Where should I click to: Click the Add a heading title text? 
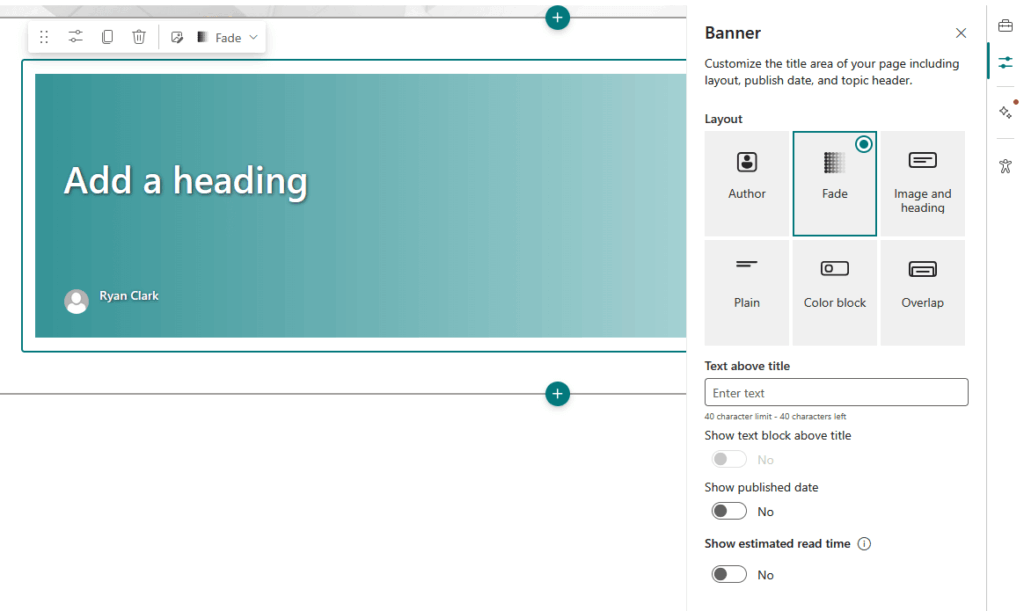click(x=185, y=181)
